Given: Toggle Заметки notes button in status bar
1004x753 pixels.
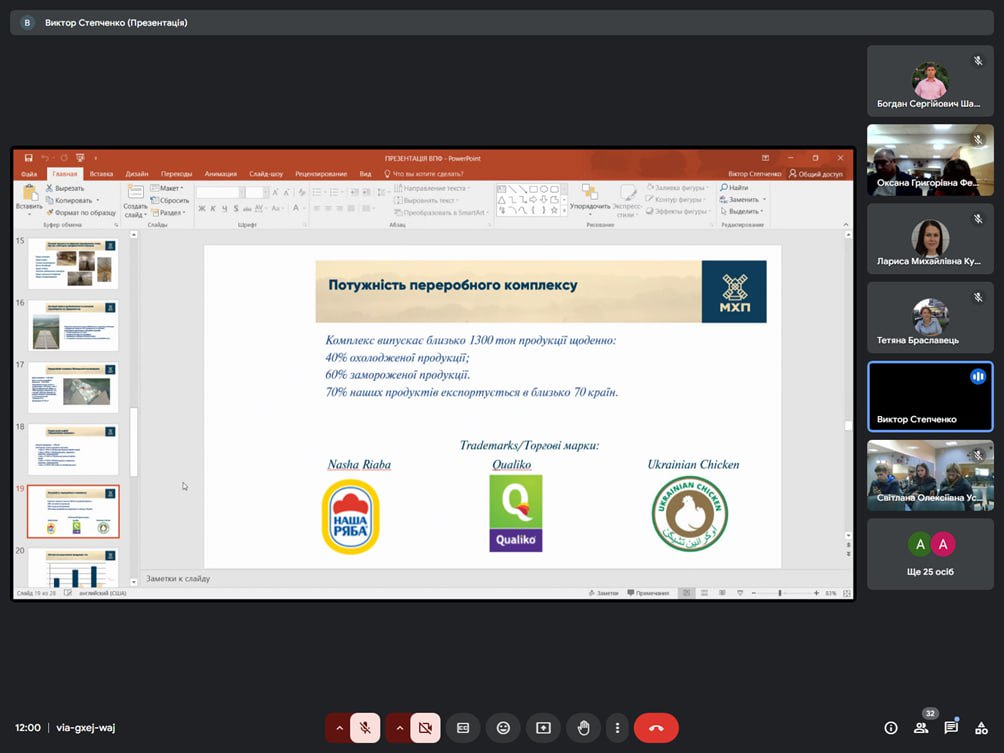Looking at the screenshot, I should (603, 593).
